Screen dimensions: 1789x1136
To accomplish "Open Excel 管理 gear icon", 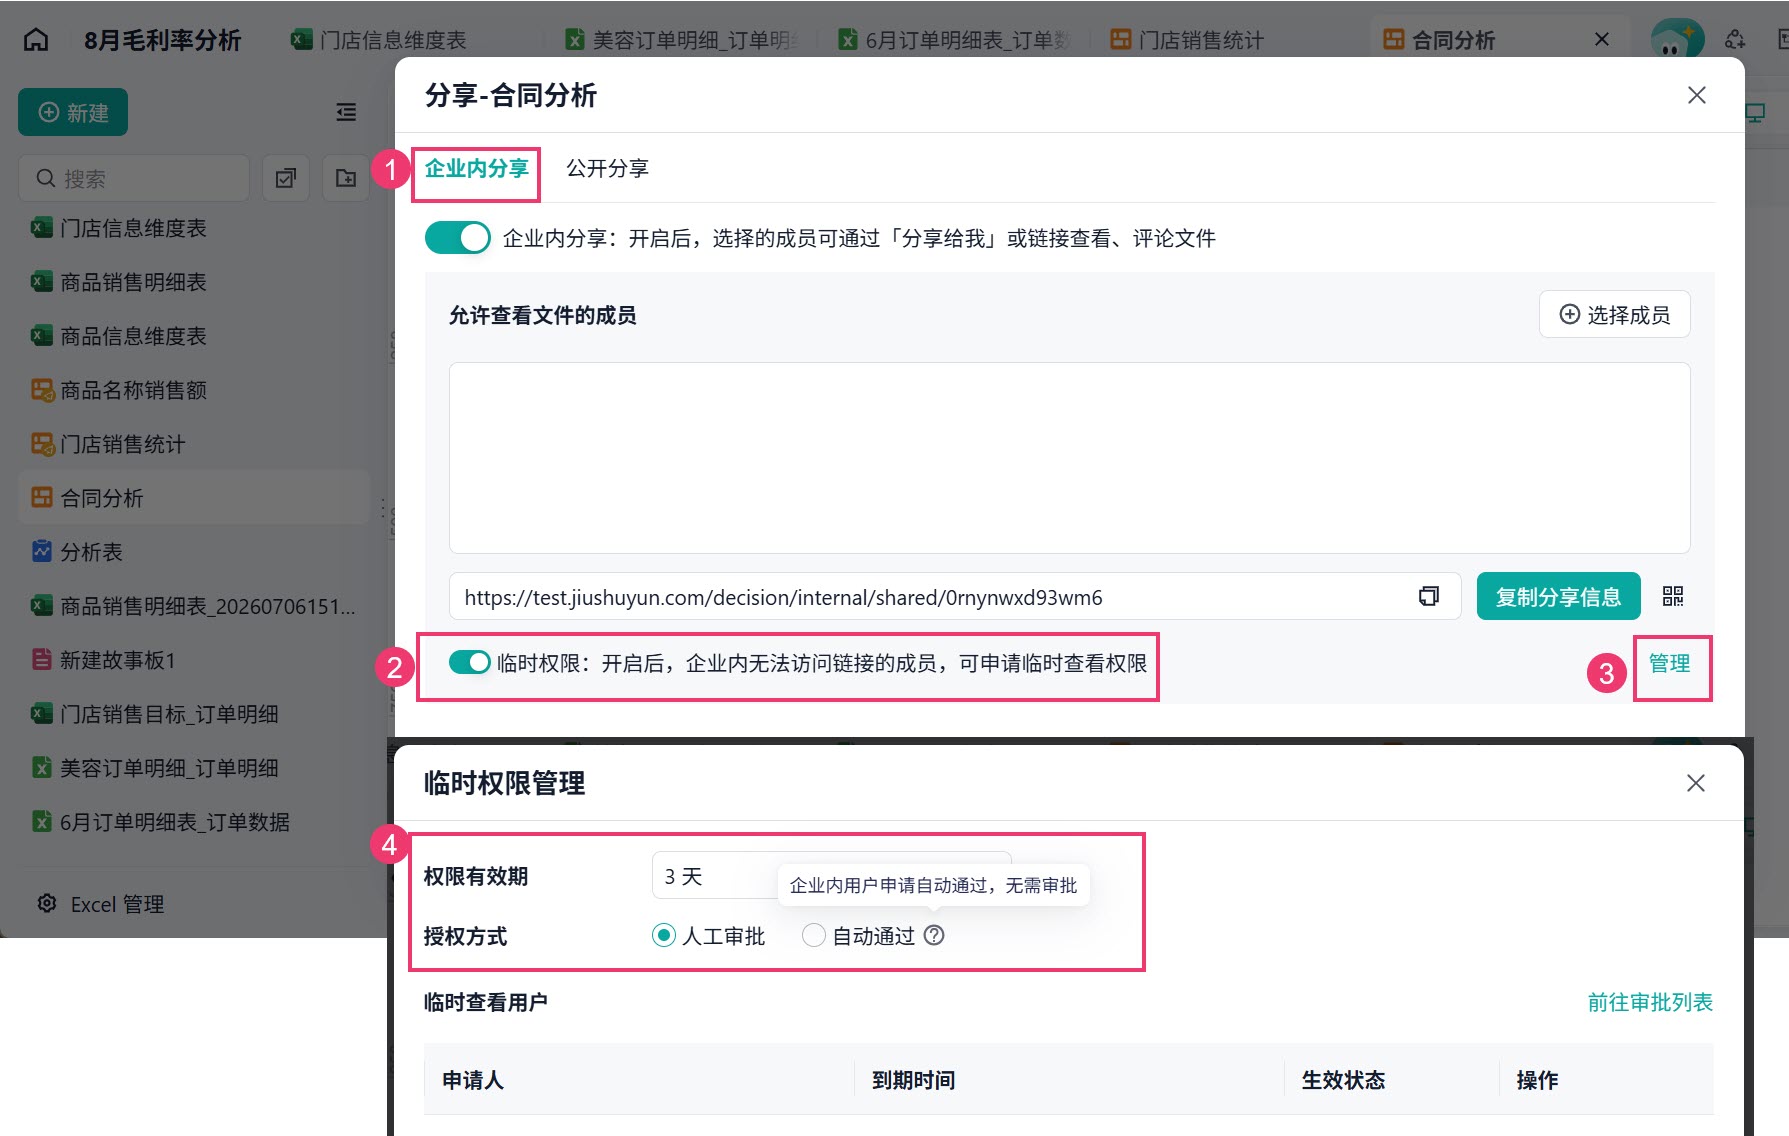I will click(x=46, y=904).
